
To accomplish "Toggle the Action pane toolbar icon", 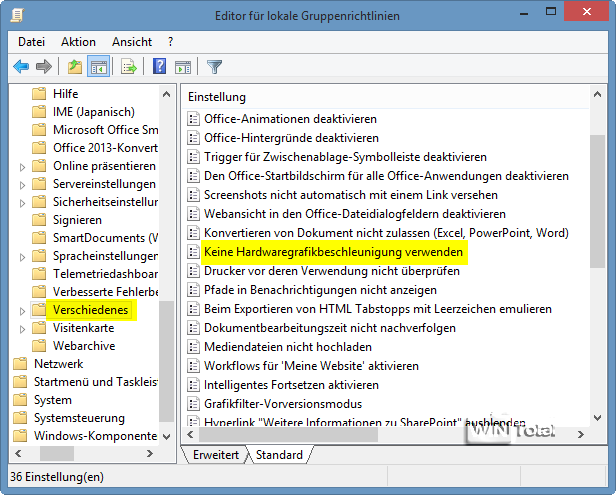I will [183, 67].
